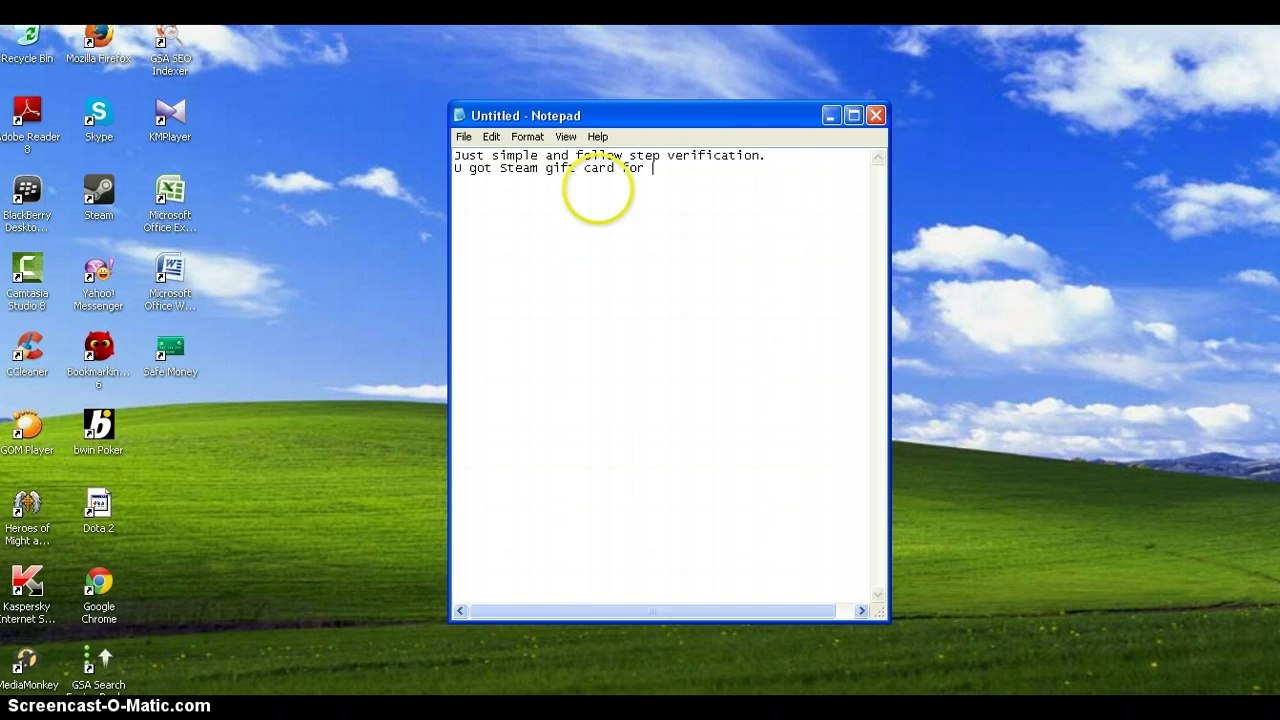Maximize the Untitled Notepad window

[x=853, y=116]
